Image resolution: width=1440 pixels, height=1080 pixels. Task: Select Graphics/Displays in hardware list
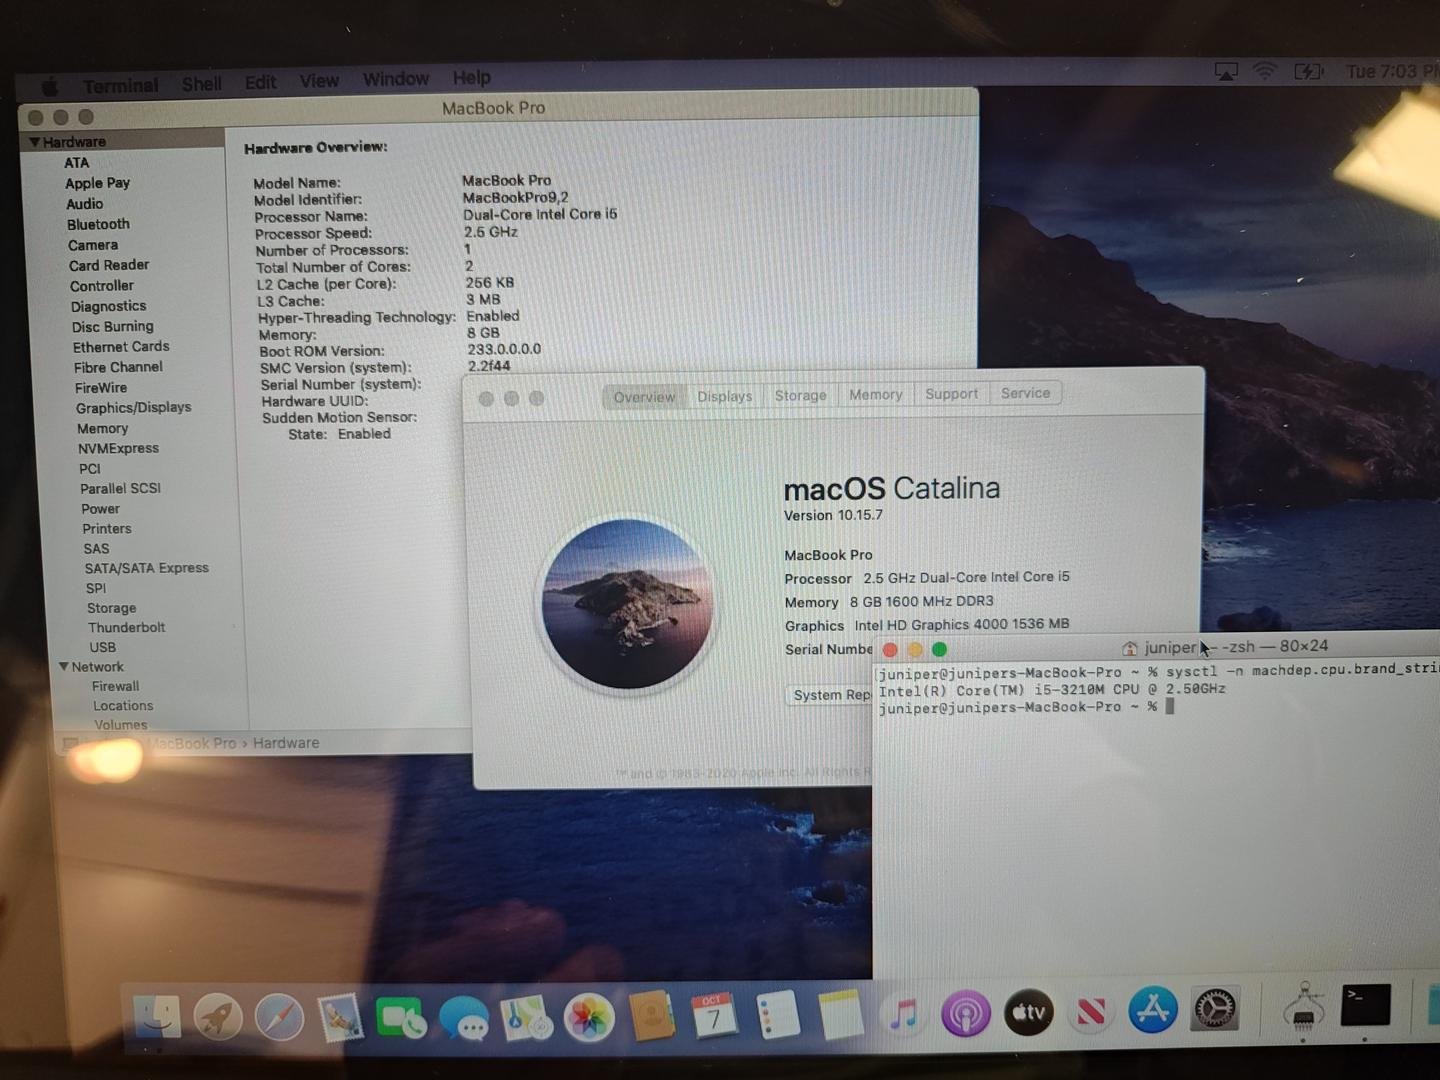pyautogui.click(x=133, y=408)
